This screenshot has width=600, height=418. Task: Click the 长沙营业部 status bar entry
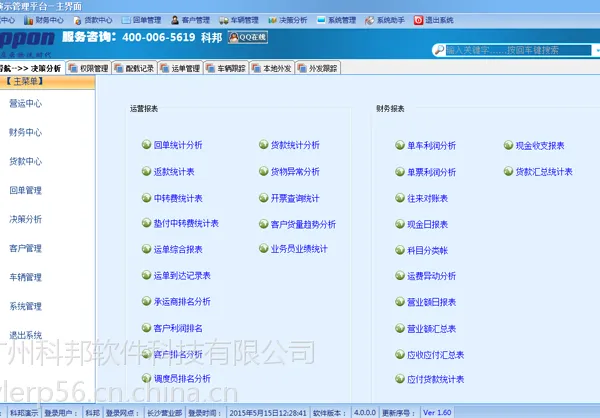point(165,413)
